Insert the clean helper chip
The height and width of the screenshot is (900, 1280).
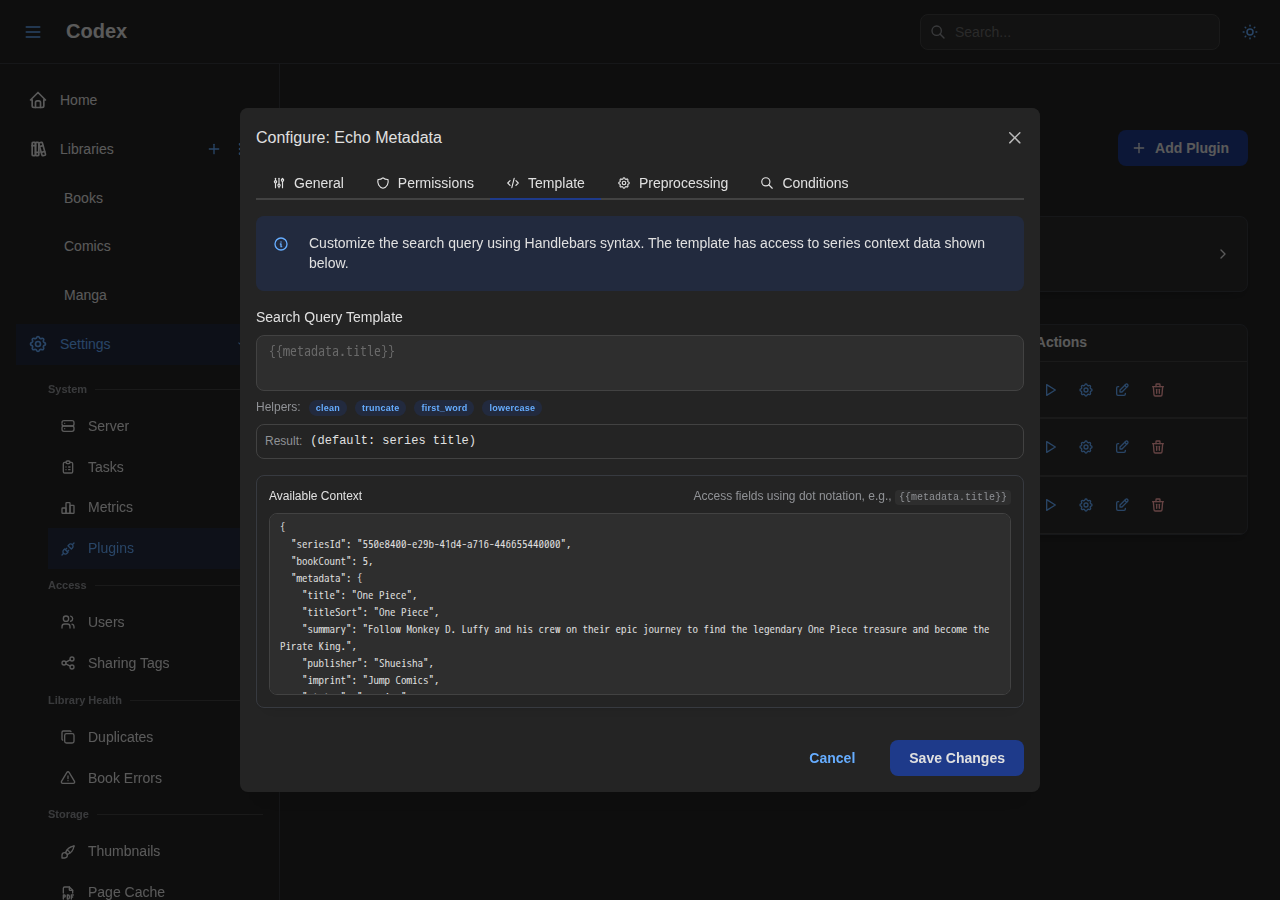point(327,407)
